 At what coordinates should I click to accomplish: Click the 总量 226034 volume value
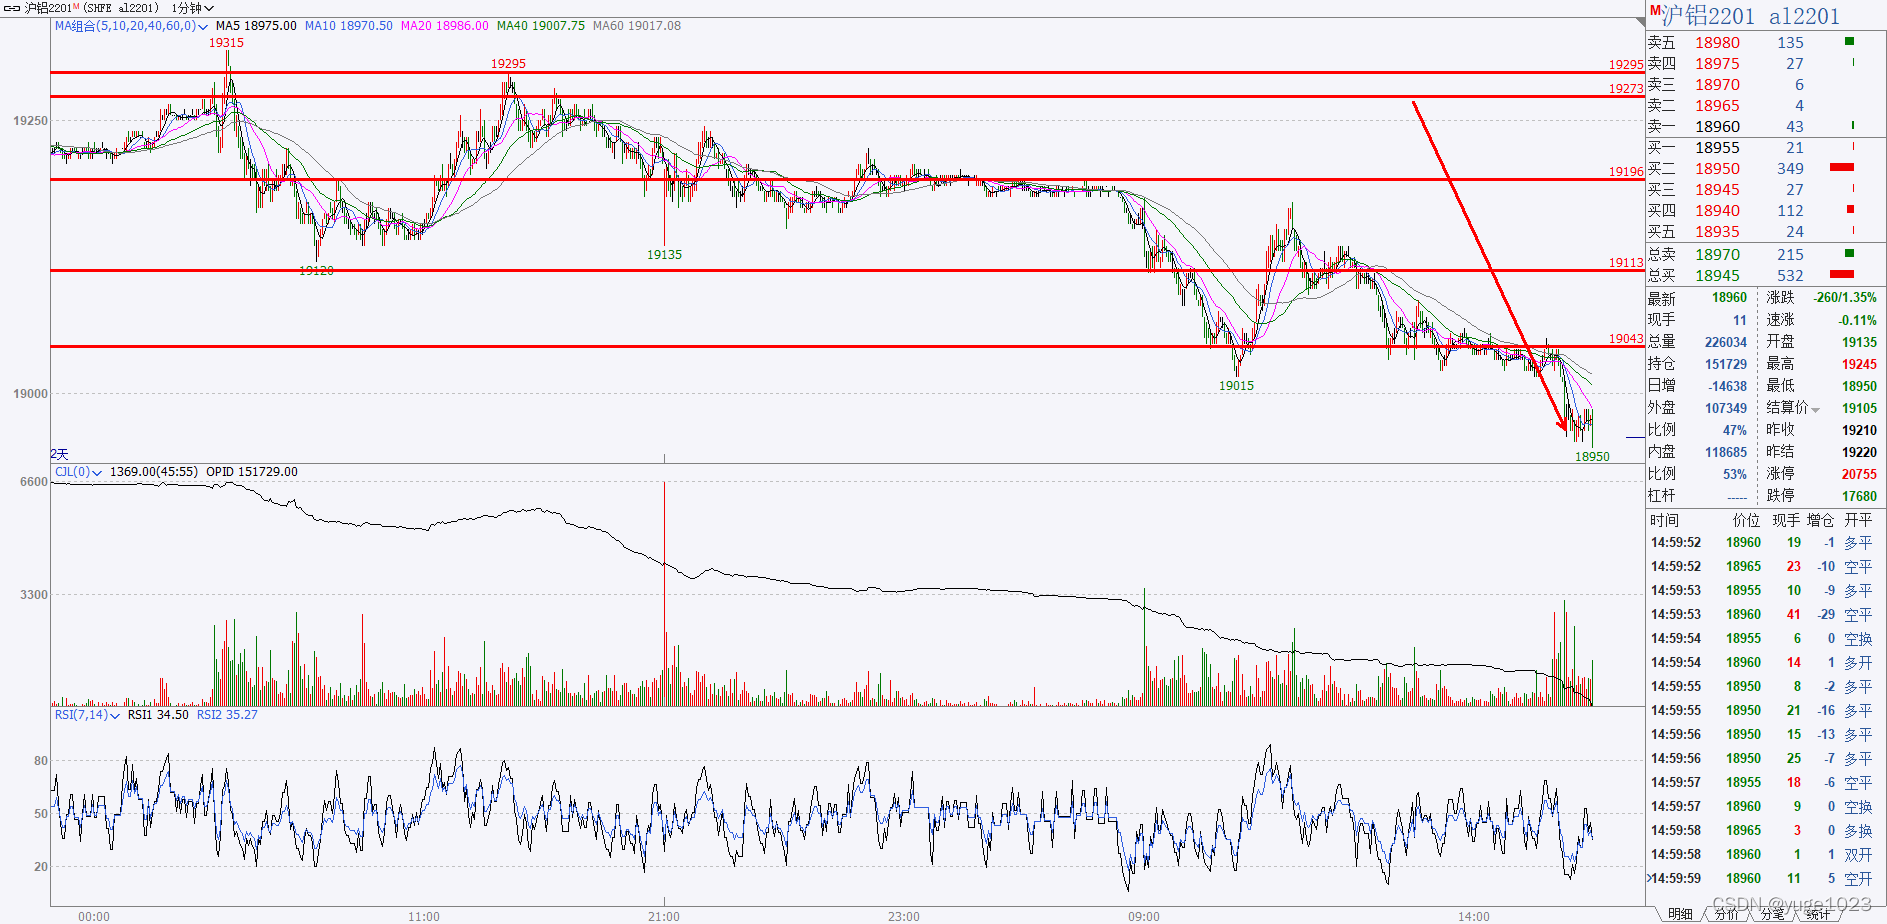[1726, 342]
